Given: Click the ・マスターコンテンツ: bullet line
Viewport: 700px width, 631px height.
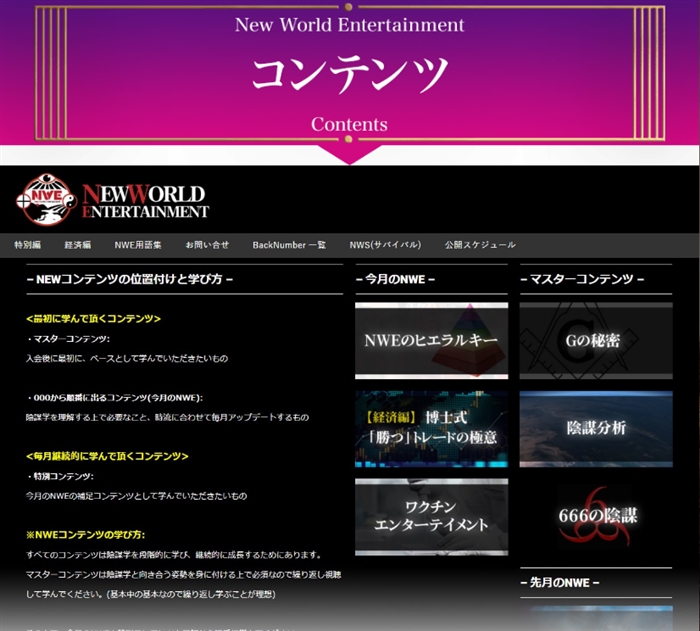Looking at the screenshot, I should point(68,339).
